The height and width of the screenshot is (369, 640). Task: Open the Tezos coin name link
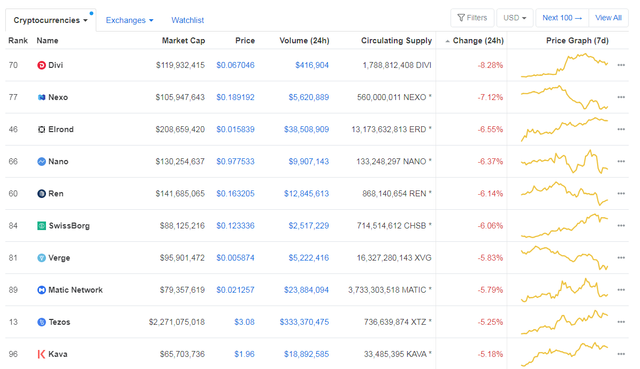coord(59,322)
